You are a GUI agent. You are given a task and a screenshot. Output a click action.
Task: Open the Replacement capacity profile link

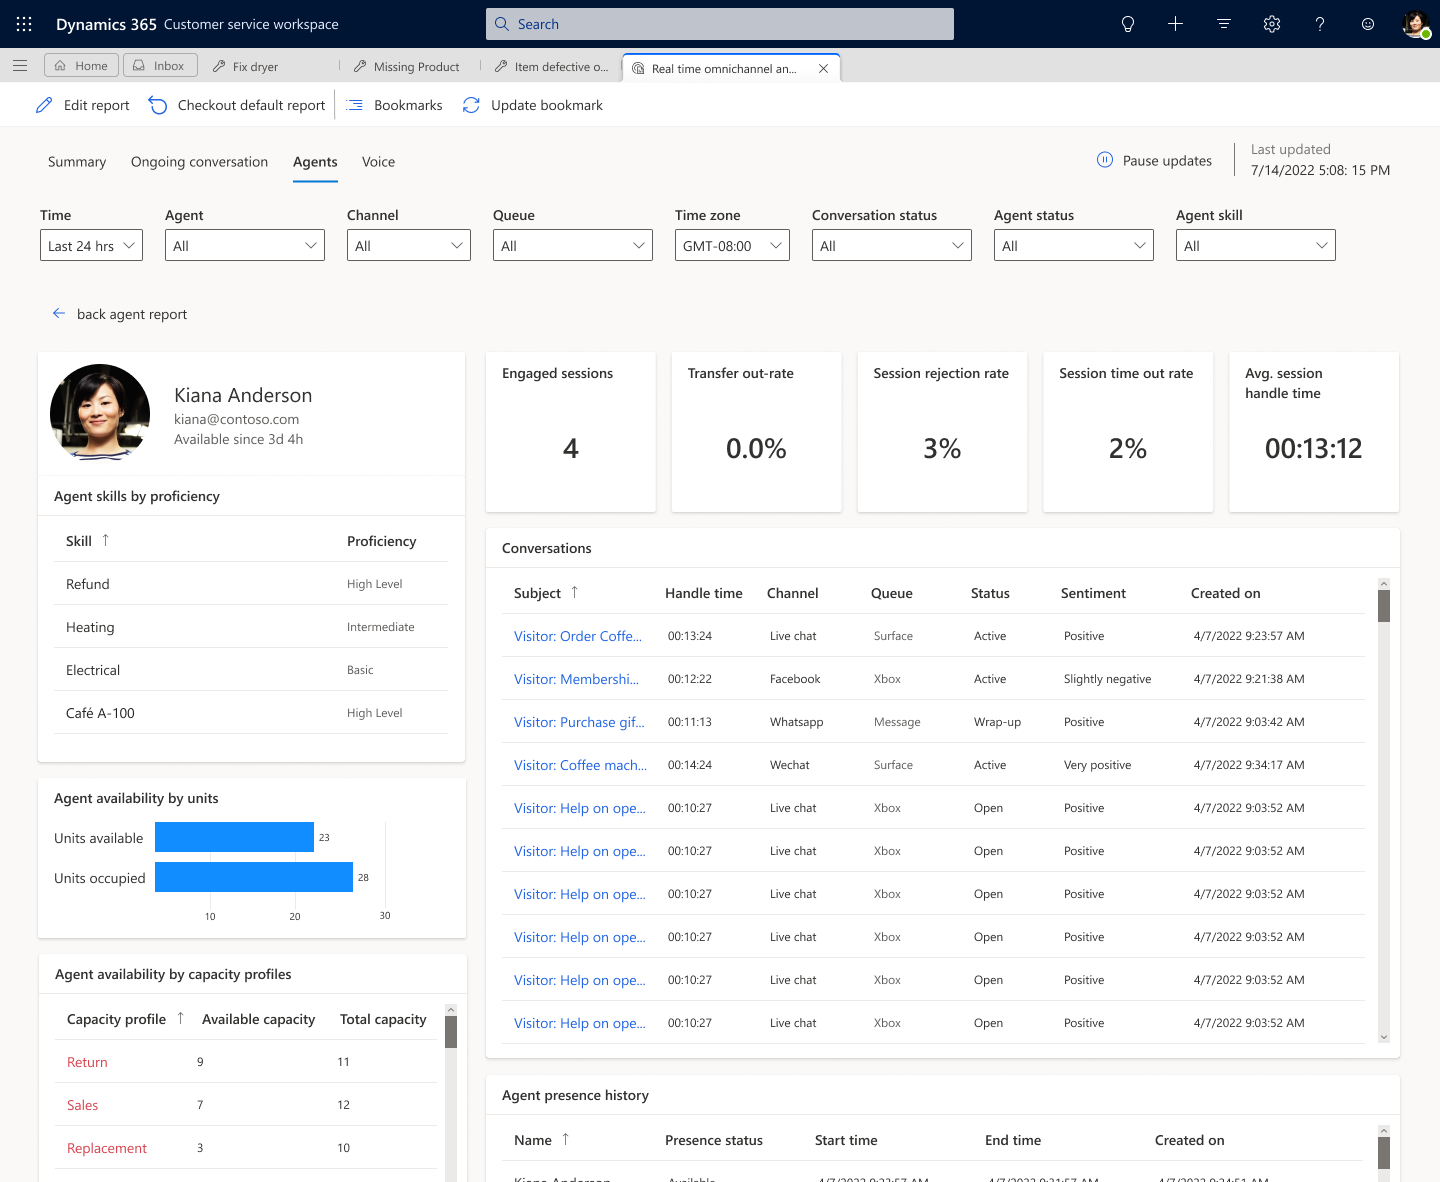(107, 1148)
